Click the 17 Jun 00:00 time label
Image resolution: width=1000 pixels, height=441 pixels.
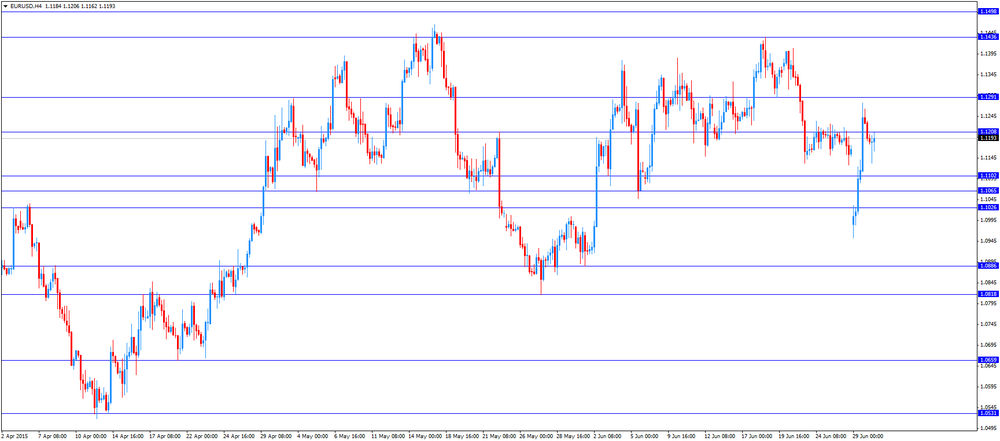tap(757, 437)
